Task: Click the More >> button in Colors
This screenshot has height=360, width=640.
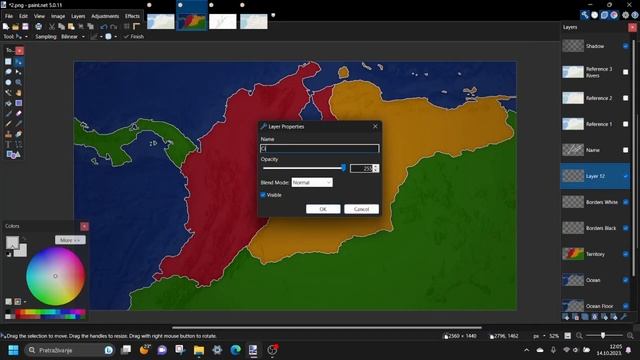Action: (70, 240)
